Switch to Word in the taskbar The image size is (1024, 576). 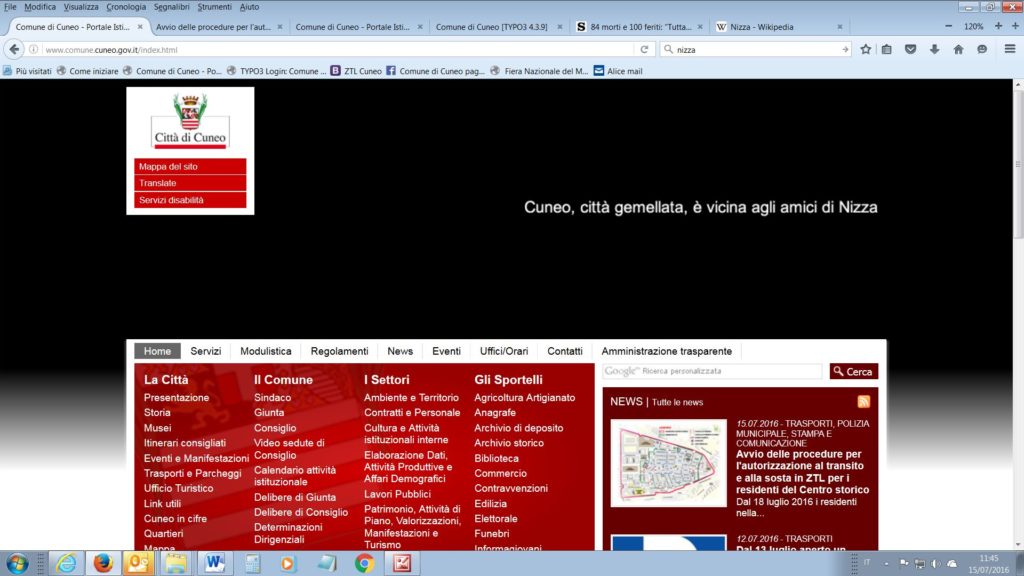click(x=214, y=563)
